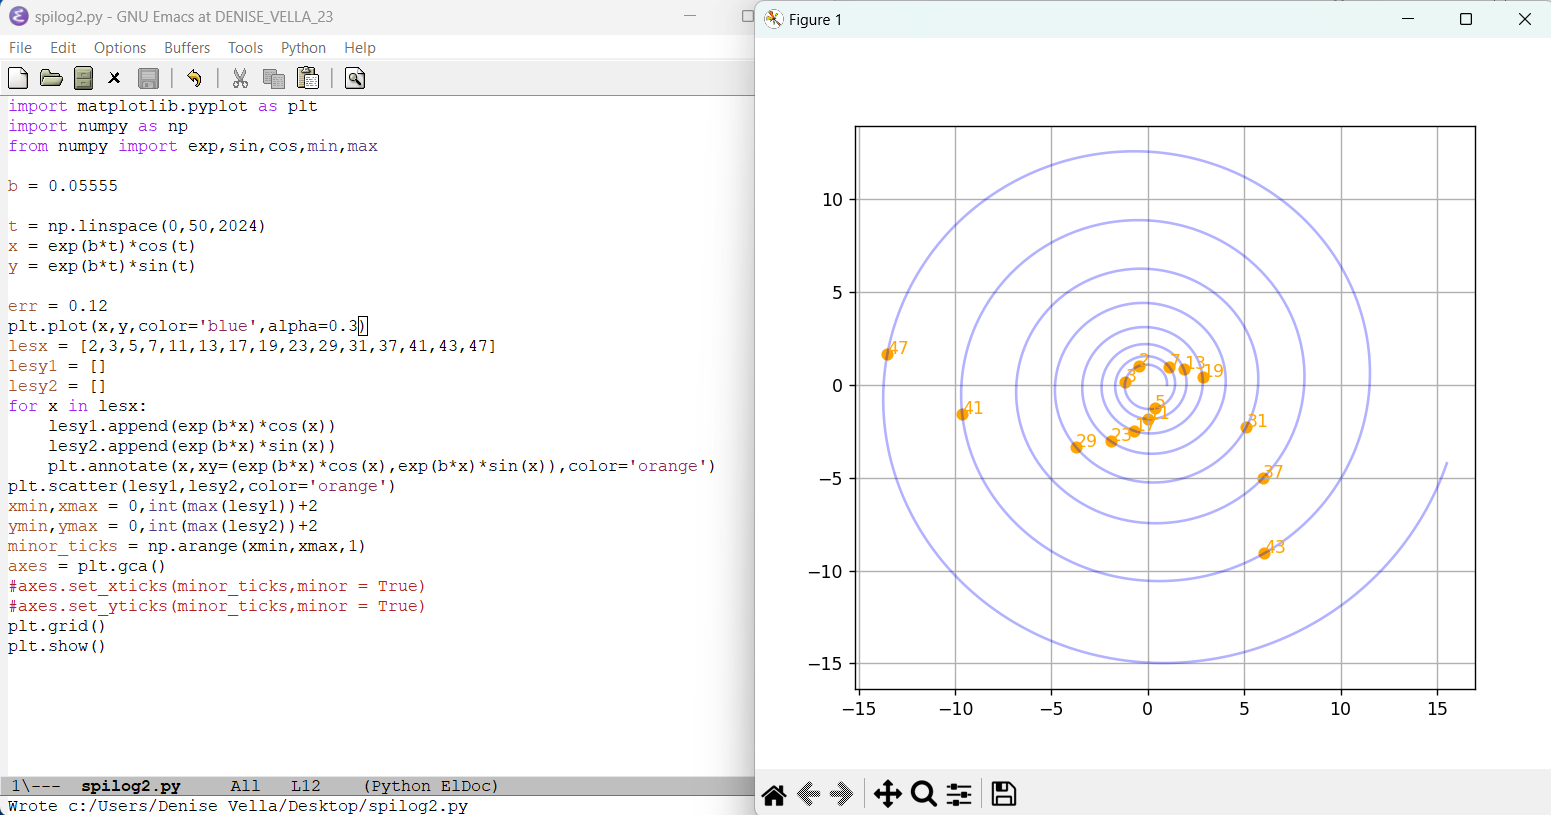Click the Undo arrow icon

coord(194,78)
